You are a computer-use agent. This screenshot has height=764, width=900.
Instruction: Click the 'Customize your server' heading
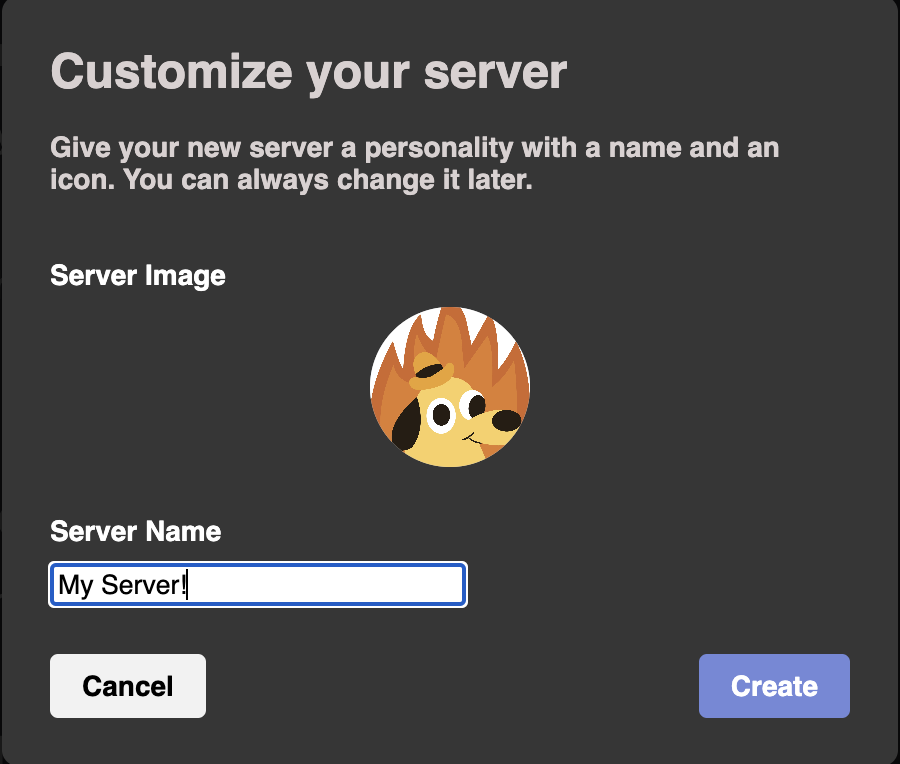click(308, 72)
